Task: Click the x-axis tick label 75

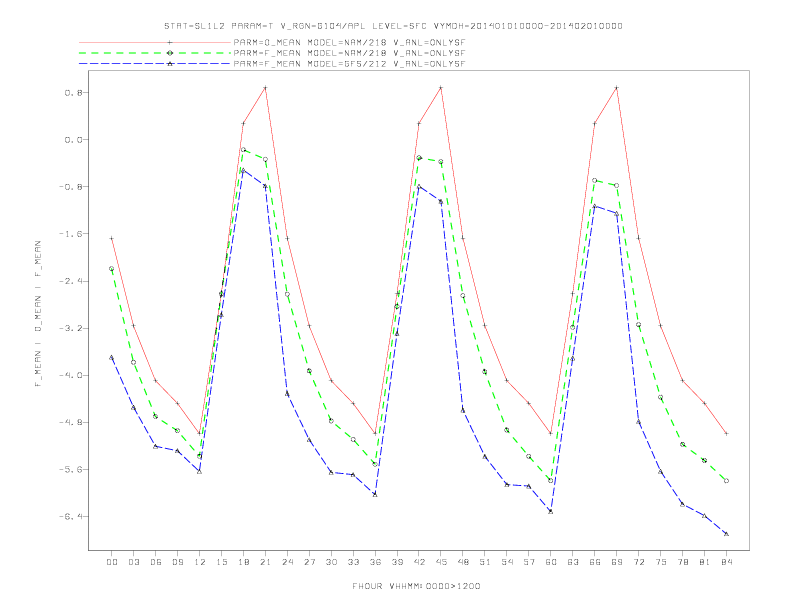Action: tap(661, 562)
